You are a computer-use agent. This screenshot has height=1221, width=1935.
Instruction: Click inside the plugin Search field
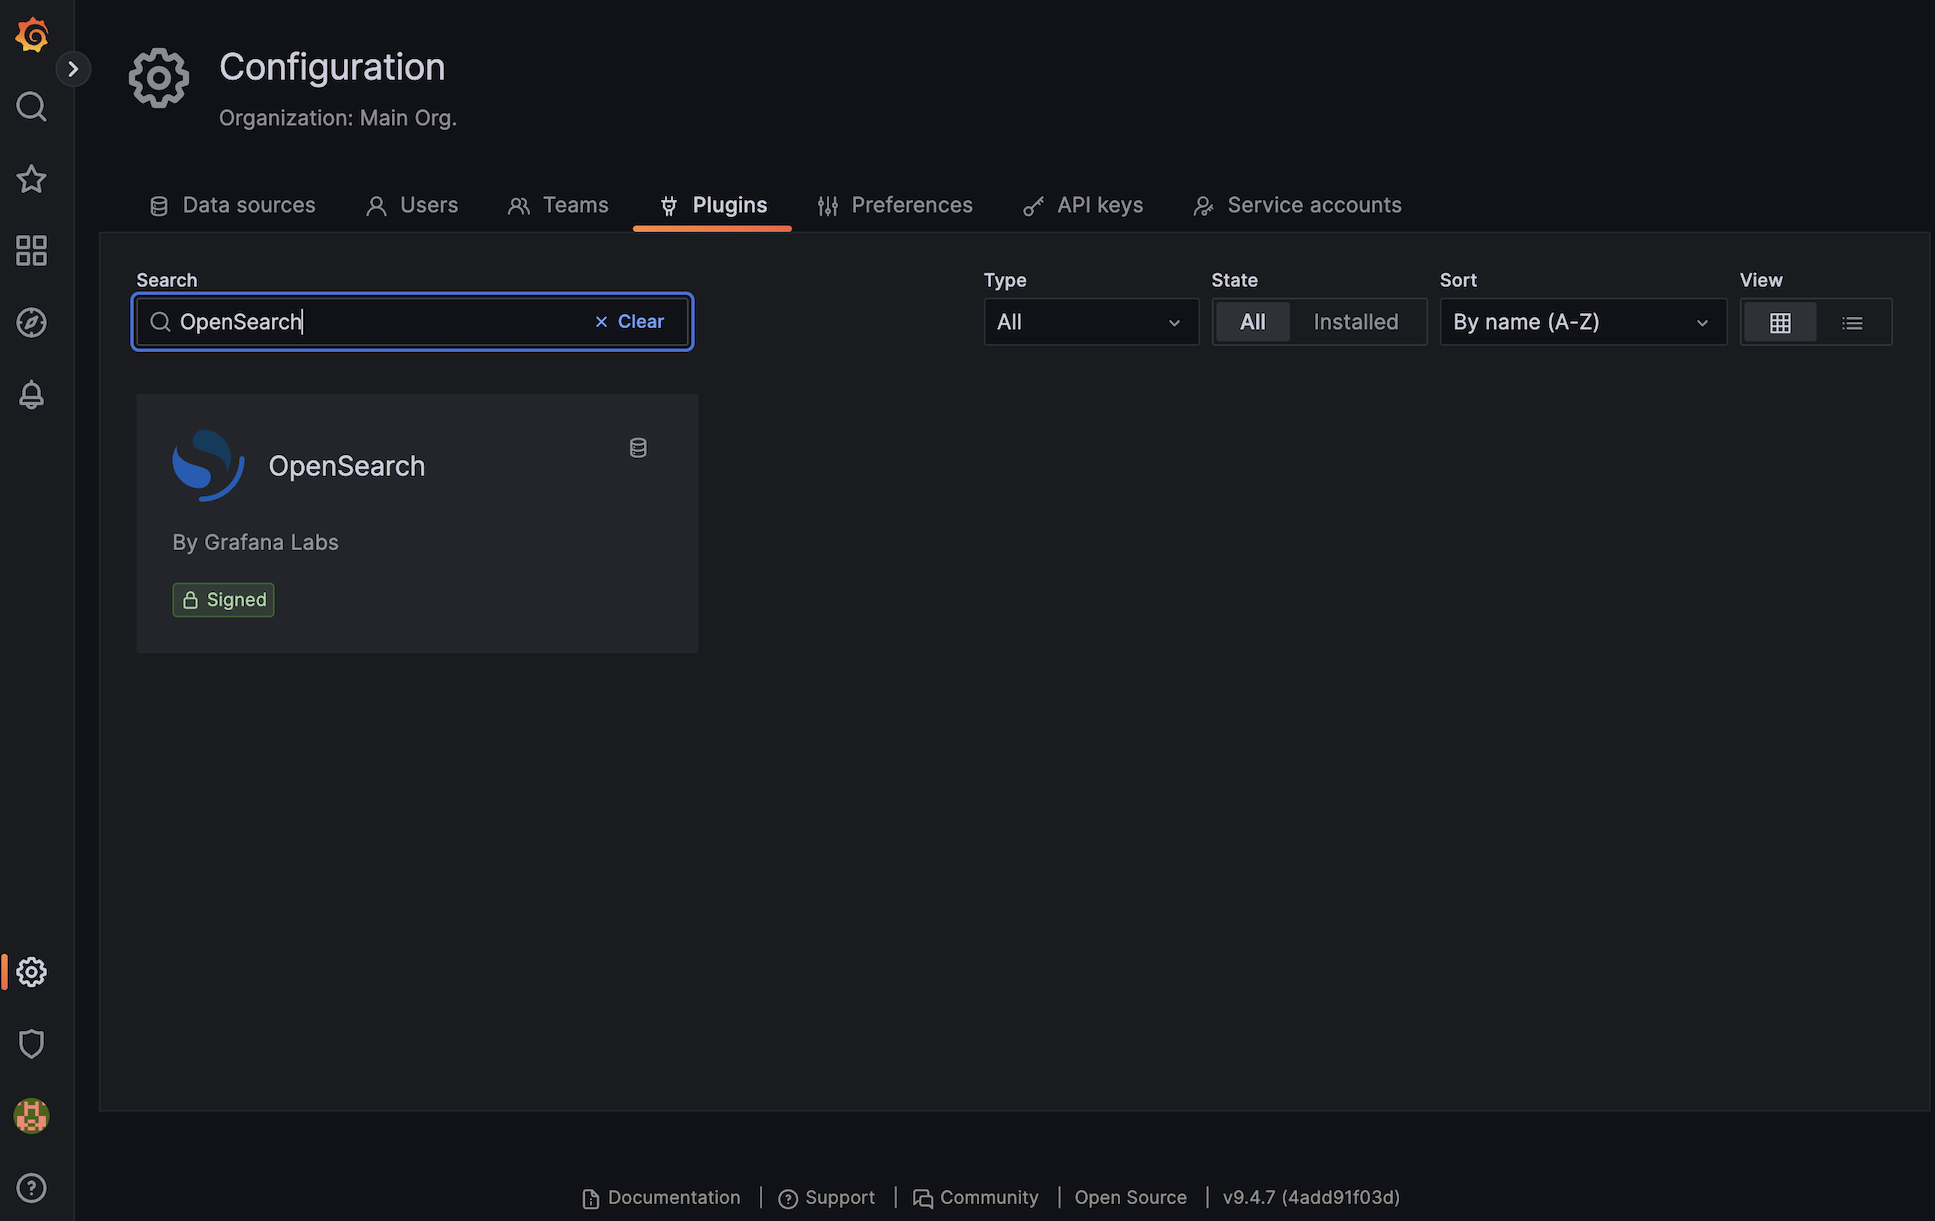412,322
